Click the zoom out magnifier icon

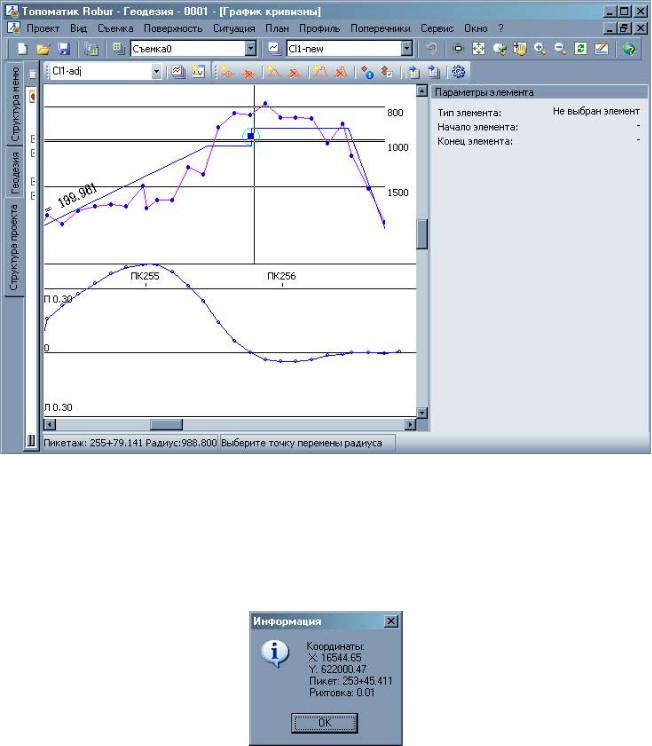click(560, 49)
